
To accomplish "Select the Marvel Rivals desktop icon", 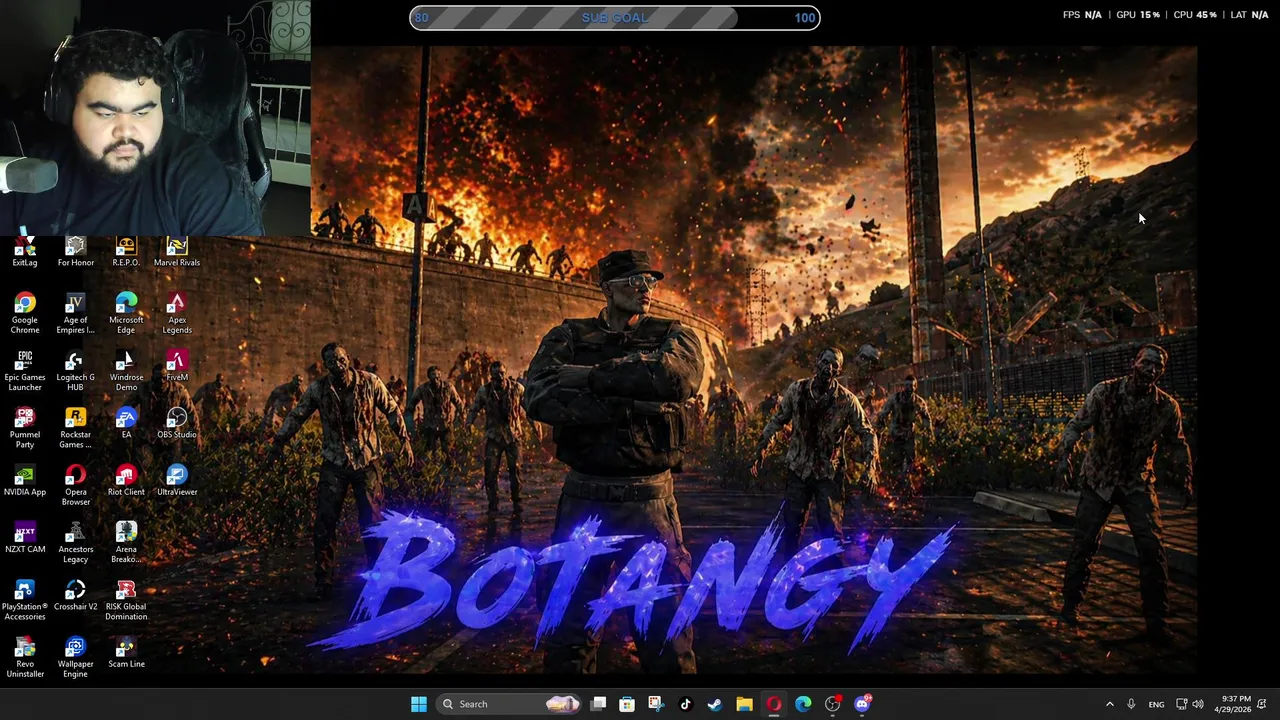I will (x=177, y=252).
